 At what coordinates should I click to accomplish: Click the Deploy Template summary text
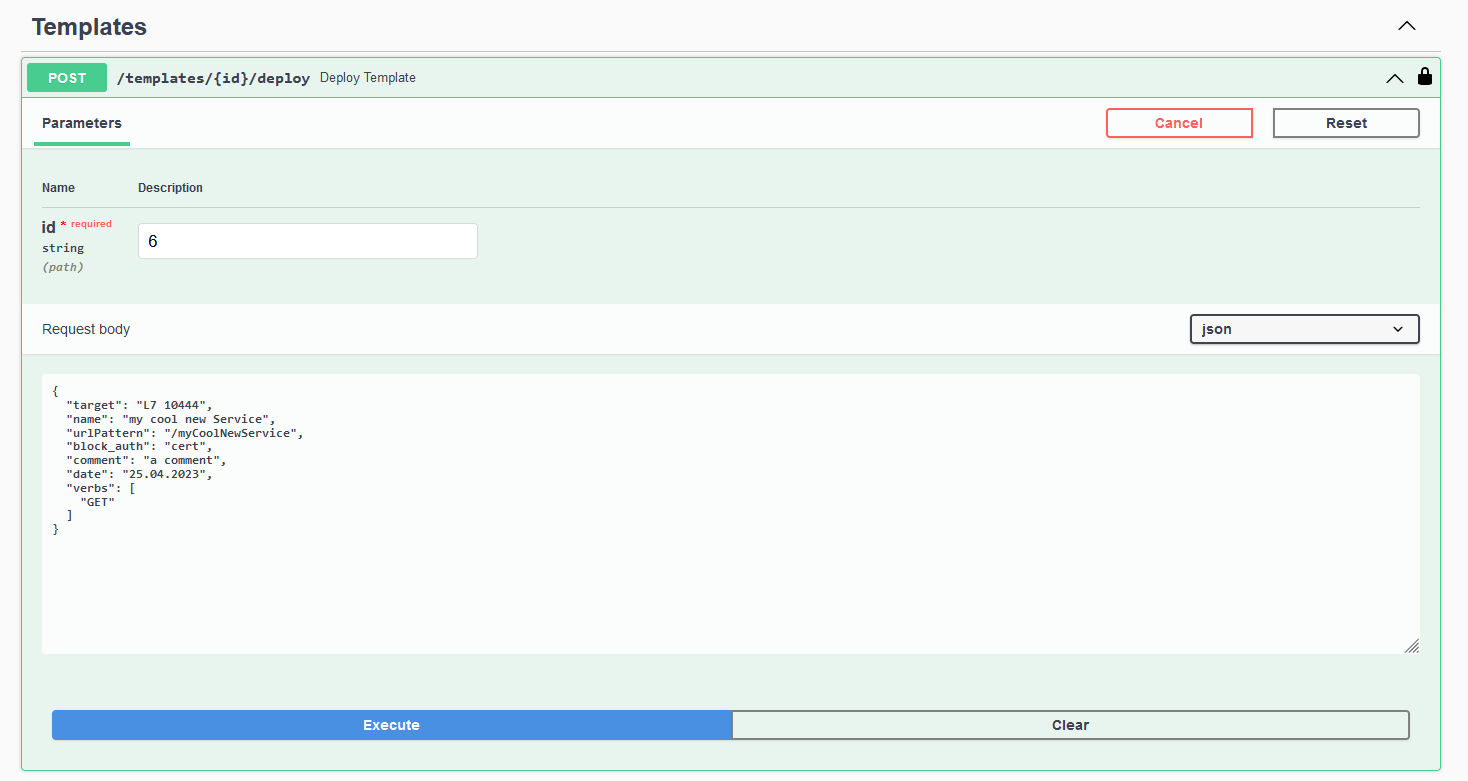pyautogui.click(x=367, y=78)
